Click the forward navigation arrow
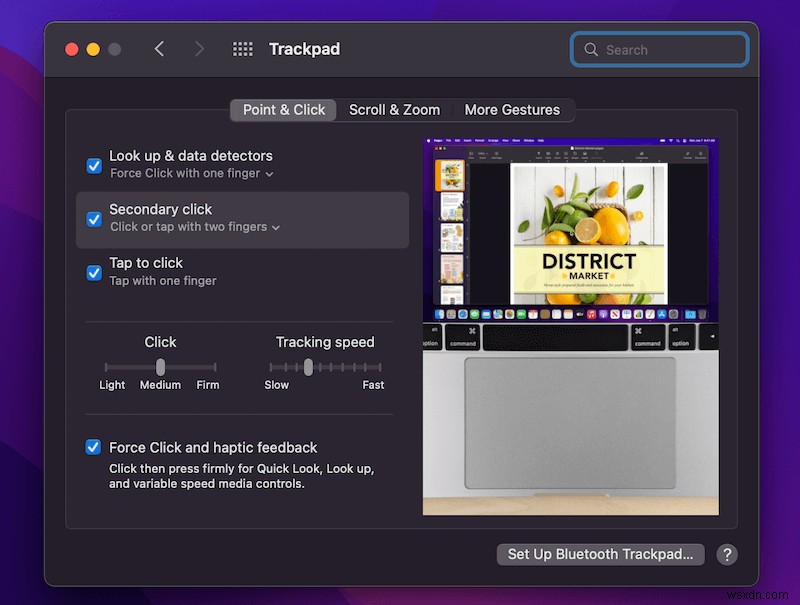 (x=199, y=48)
